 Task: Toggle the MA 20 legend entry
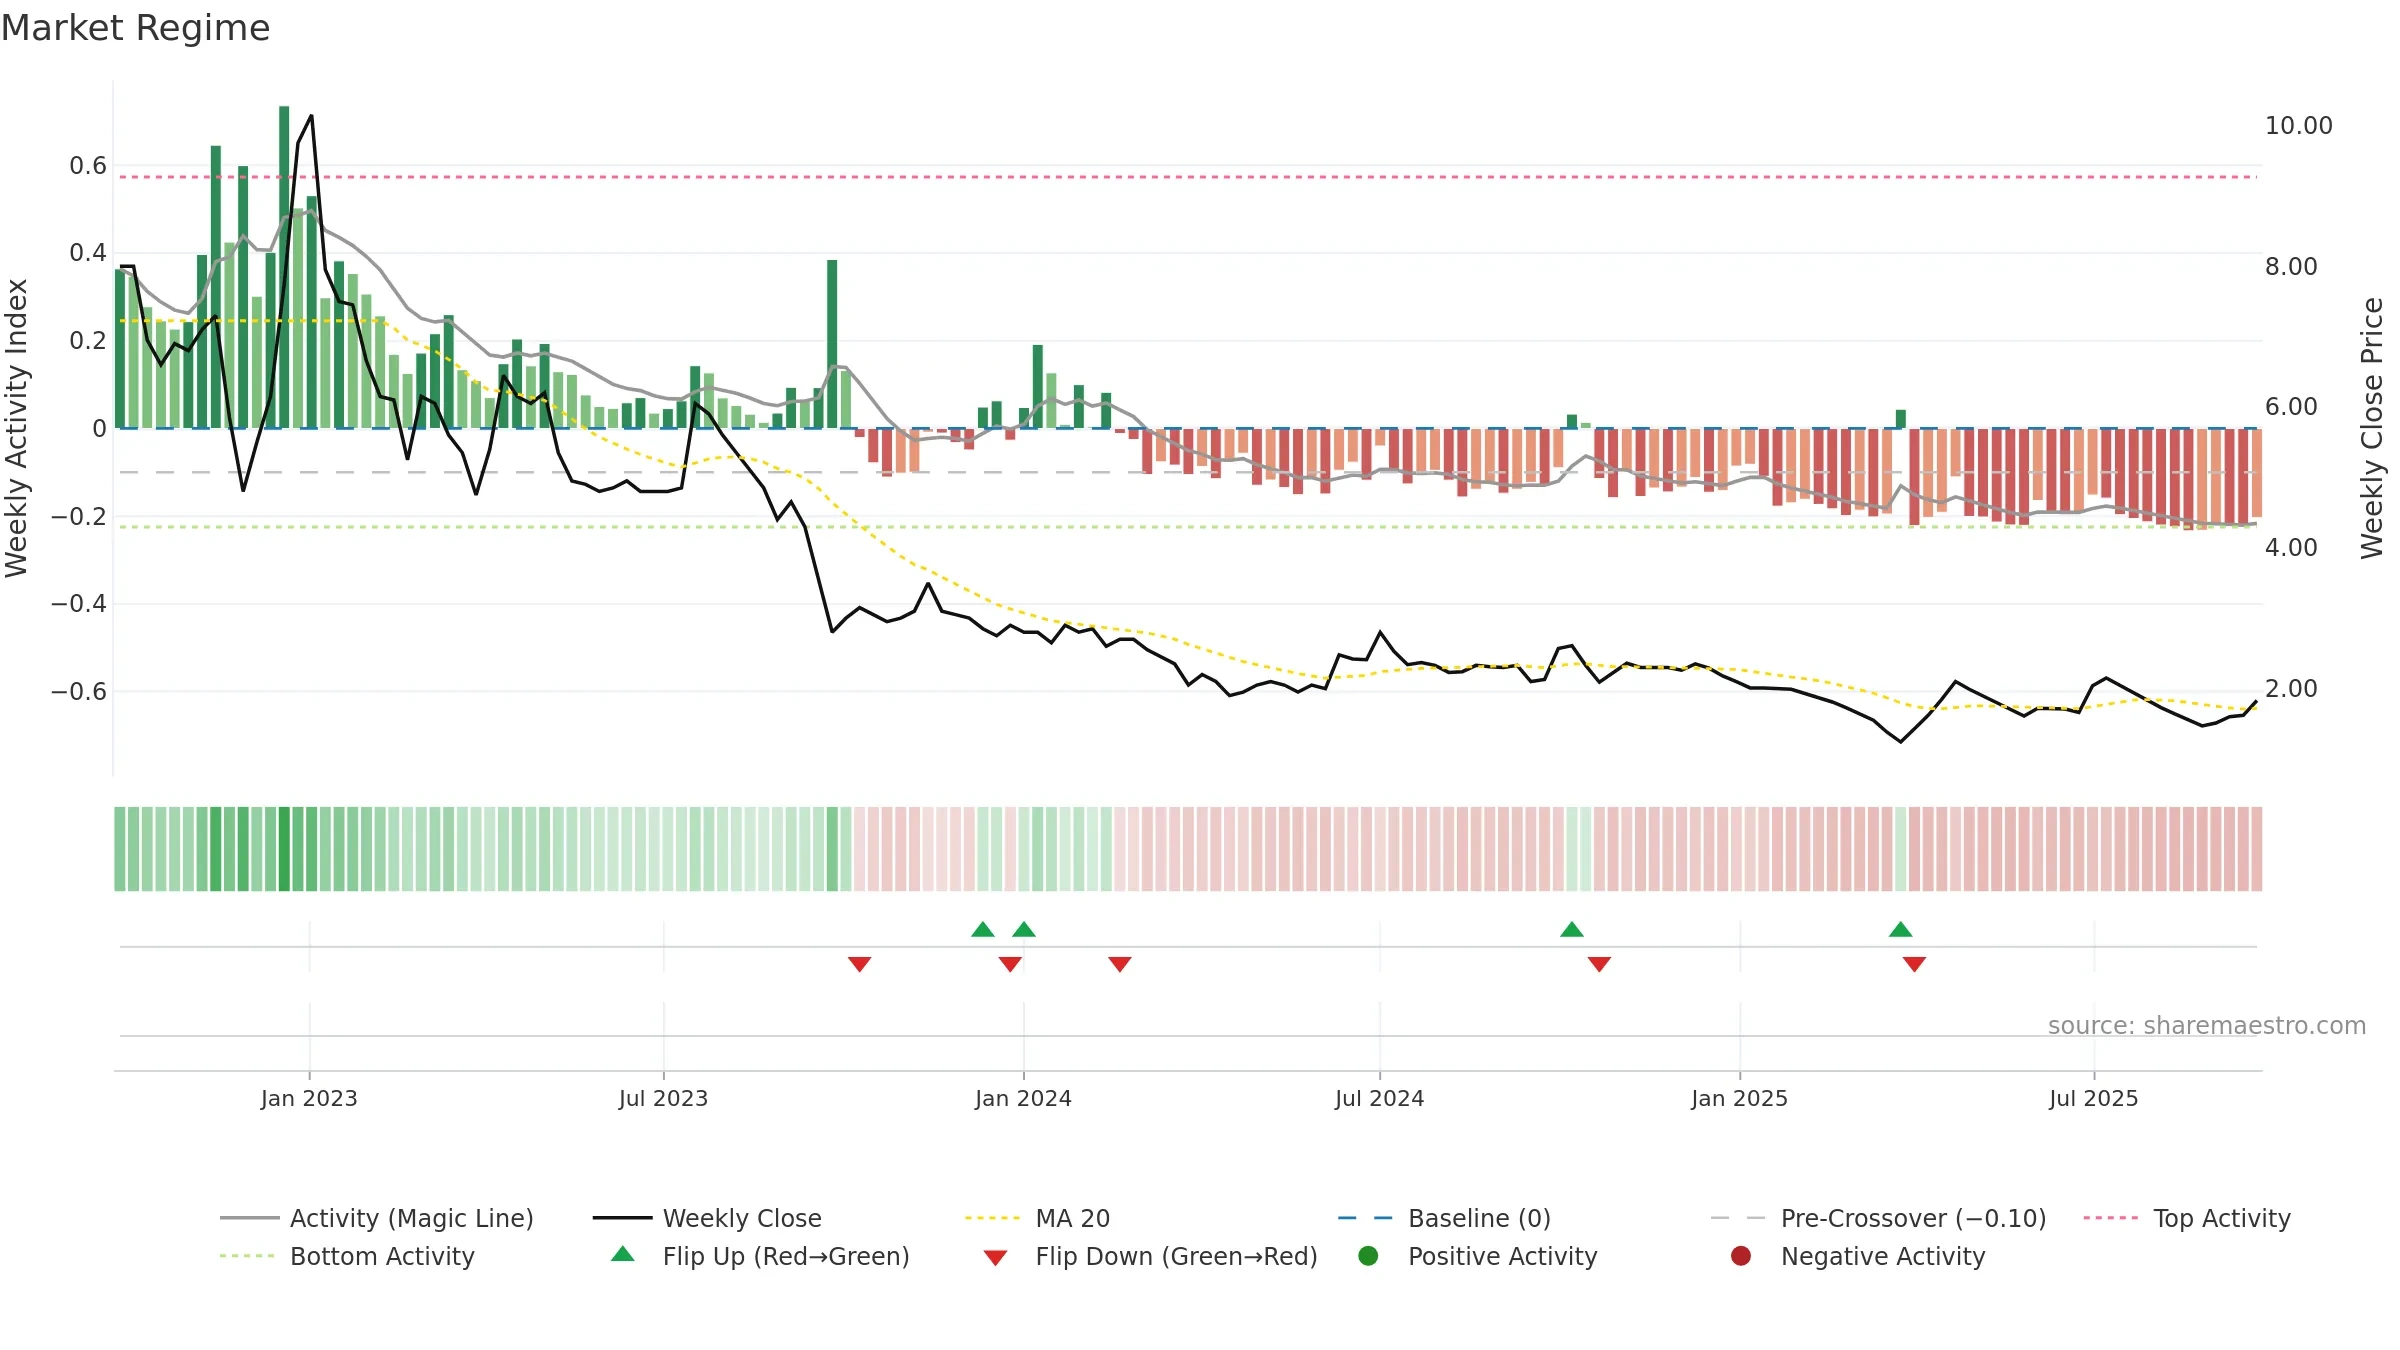point(1038,1218)
